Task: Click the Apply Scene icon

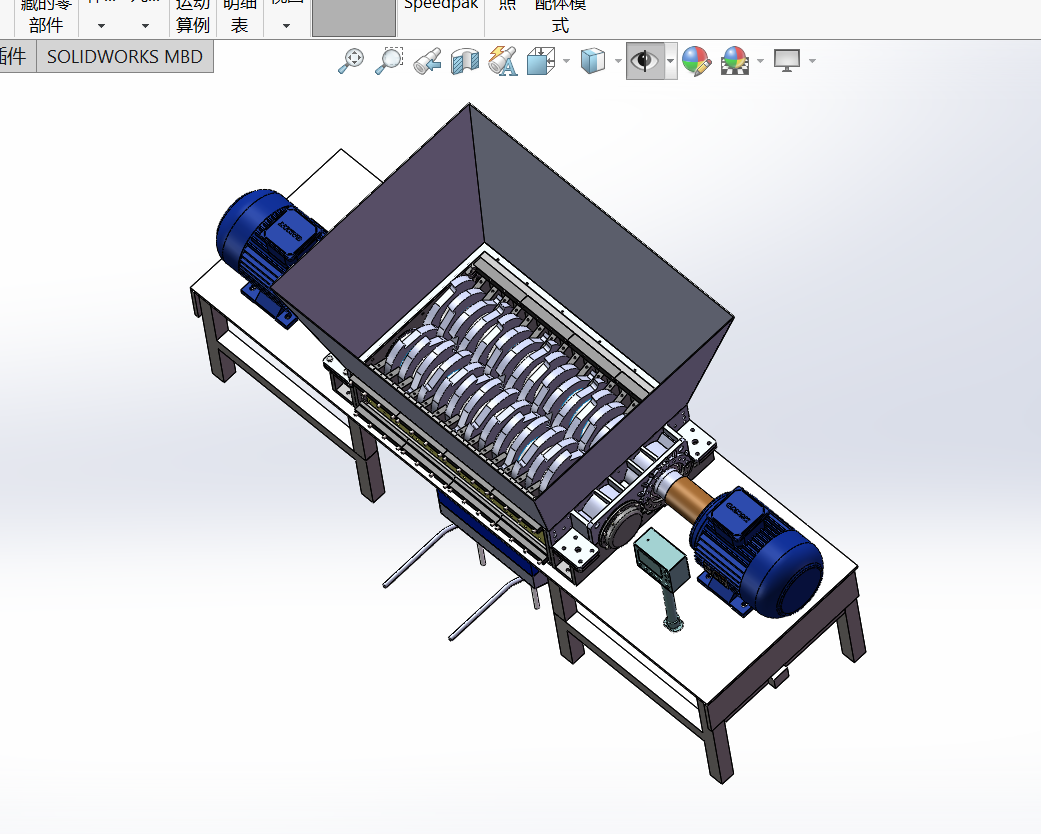Action: (735, 61)
